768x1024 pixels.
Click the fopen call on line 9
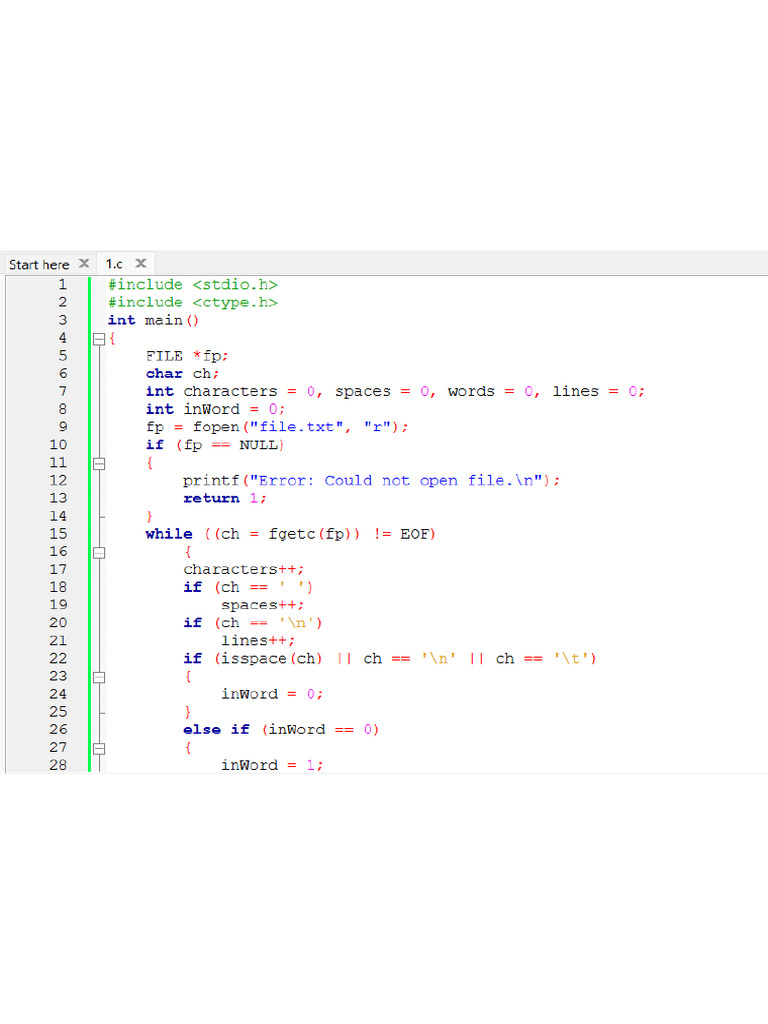[x=300, y=427]
